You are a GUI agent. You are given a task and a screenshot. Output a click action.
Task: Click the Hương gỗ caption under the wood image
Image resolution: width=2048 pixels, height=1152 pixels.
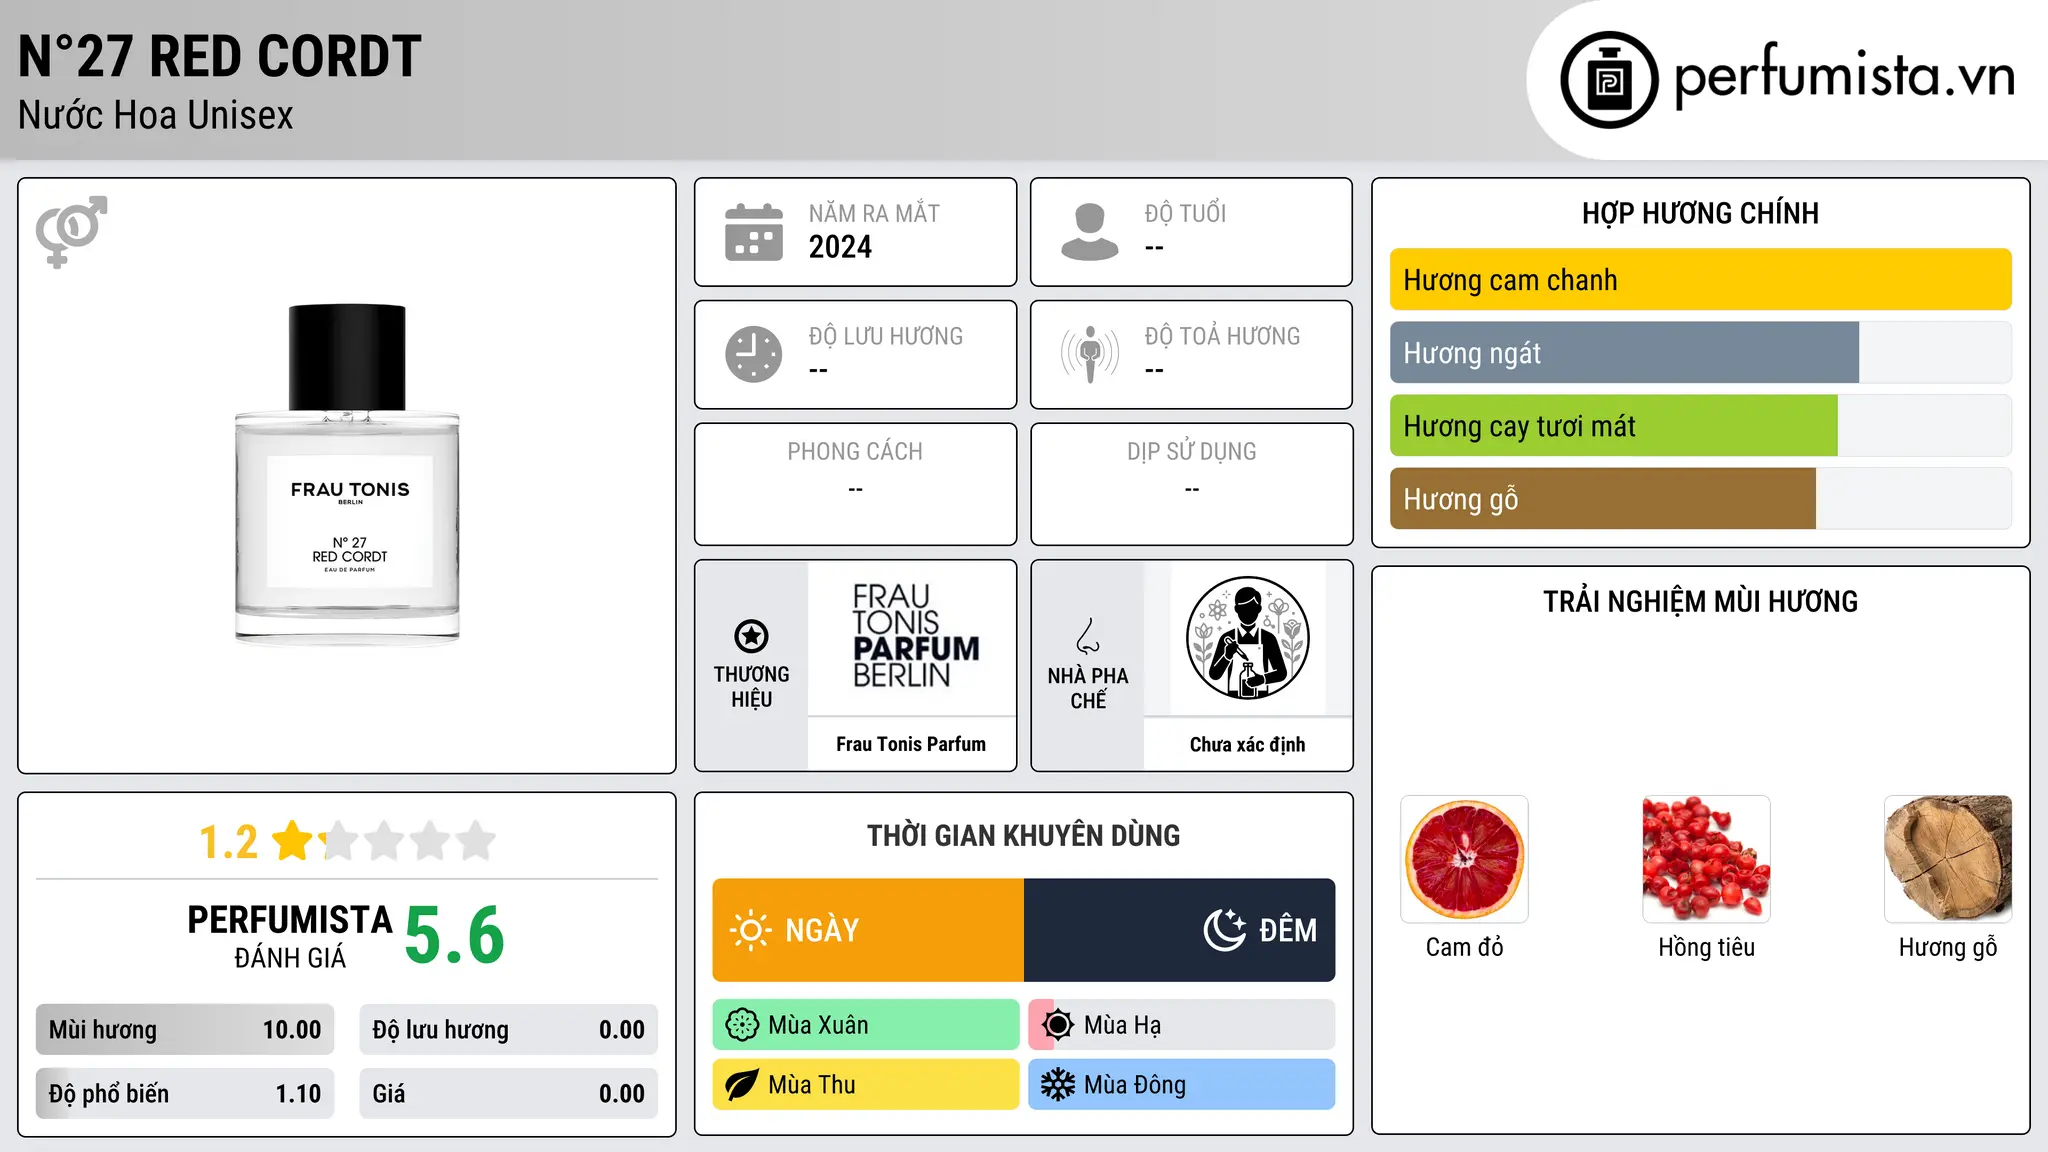pos(1948,948)
